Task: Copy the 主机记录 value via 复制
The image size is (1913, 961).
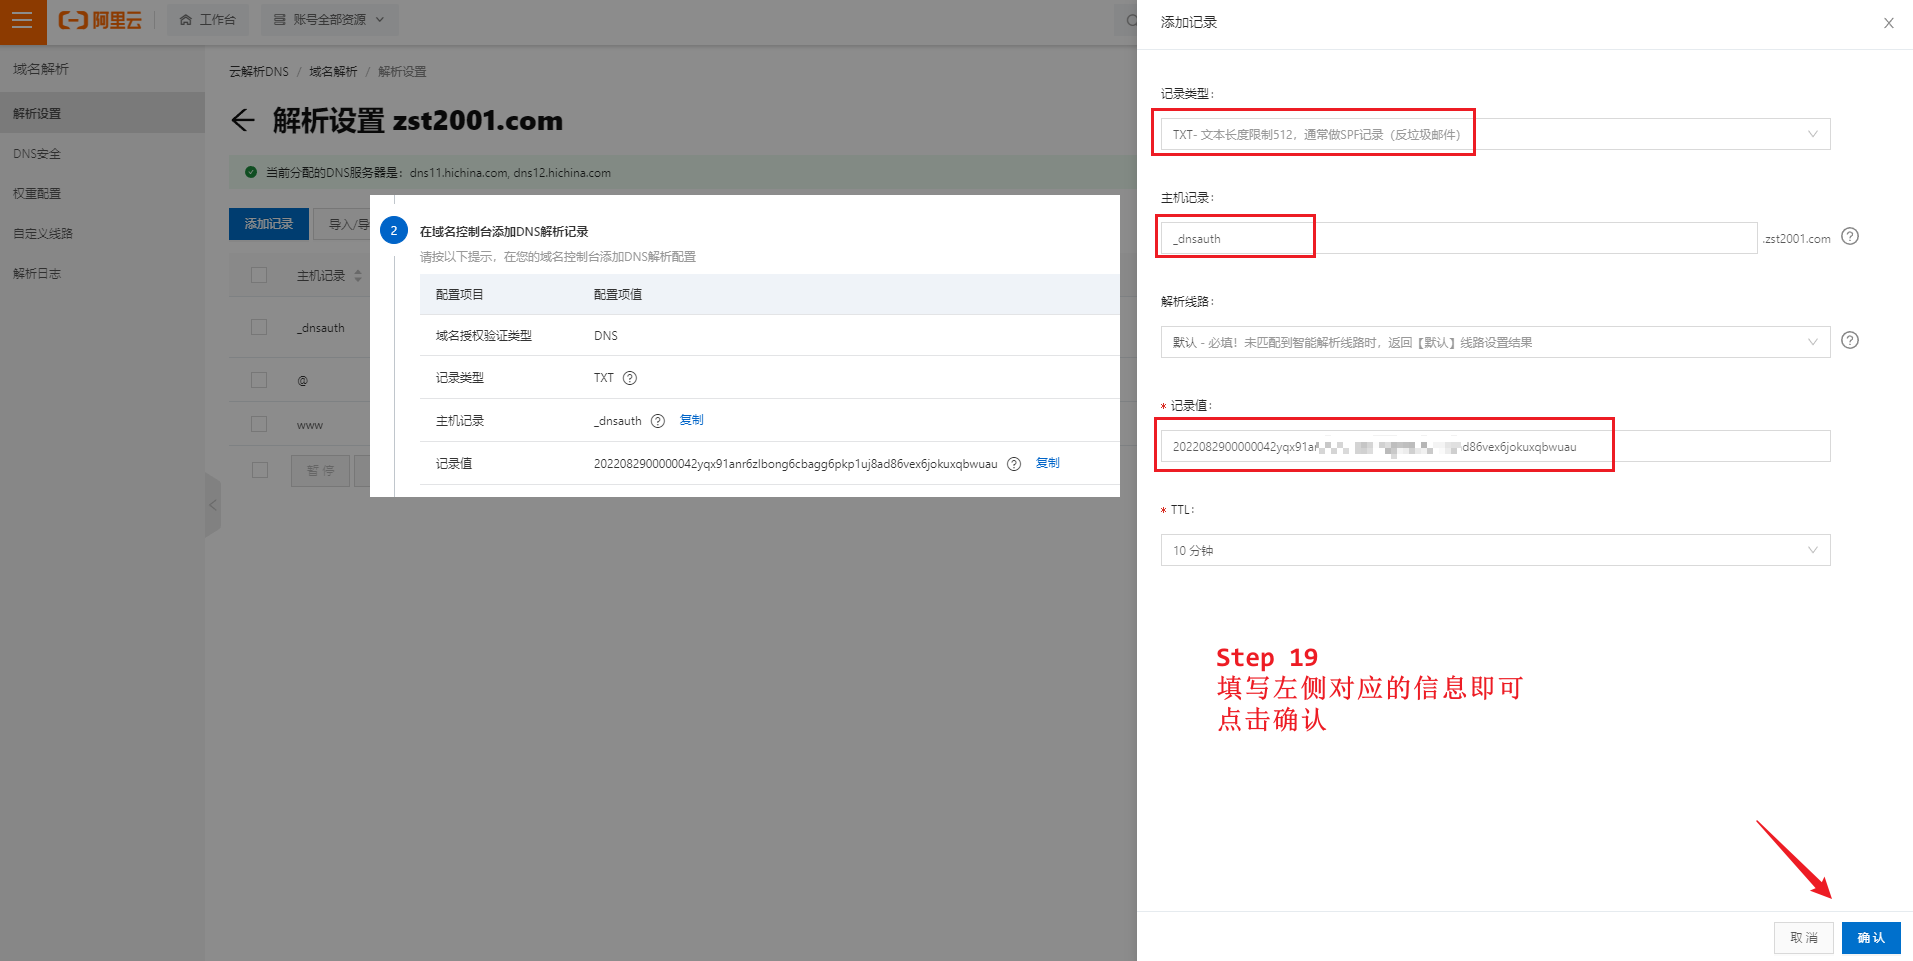Action: (x=691, y=420)
